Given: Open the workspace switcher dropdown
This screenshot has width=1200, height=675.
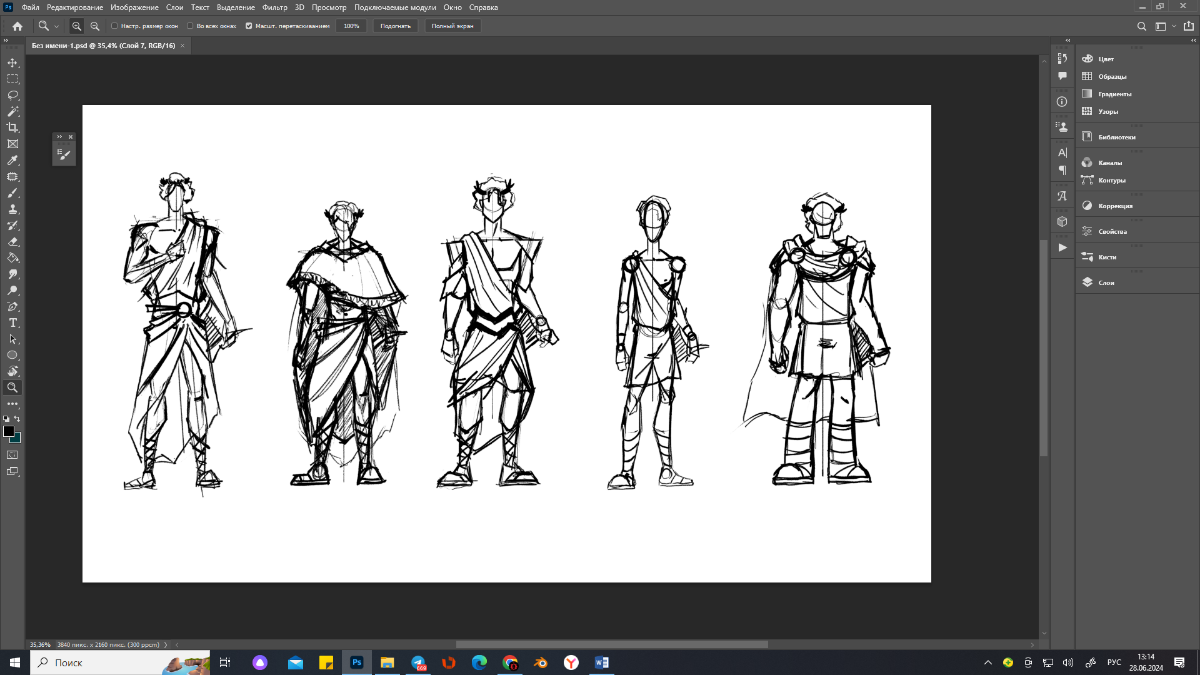Looking at the screenshot, I should [1165, 26].
